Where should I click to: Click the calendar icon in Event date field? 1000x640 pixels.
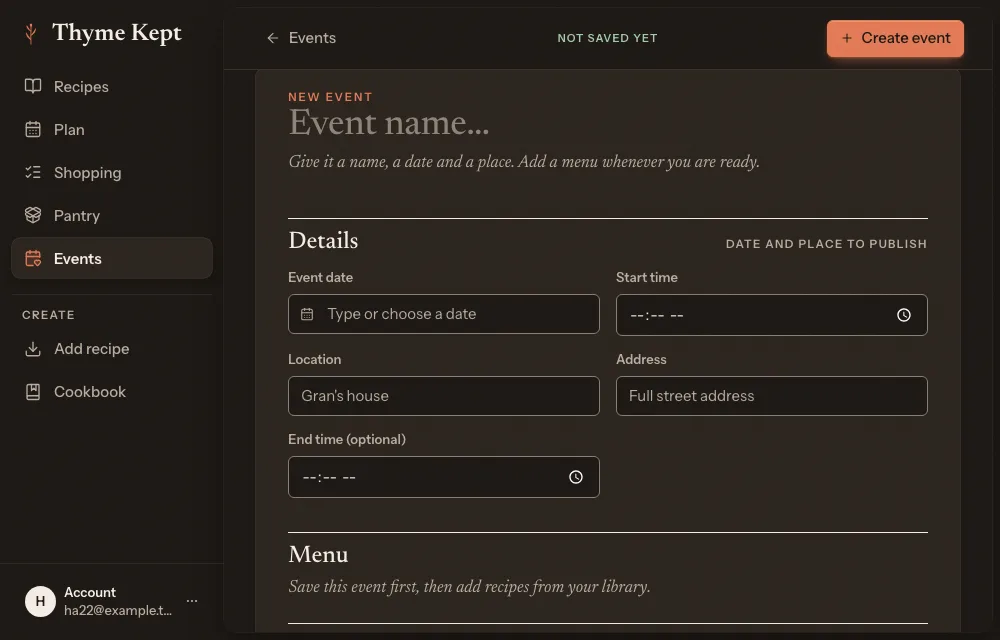coord(307,314)
